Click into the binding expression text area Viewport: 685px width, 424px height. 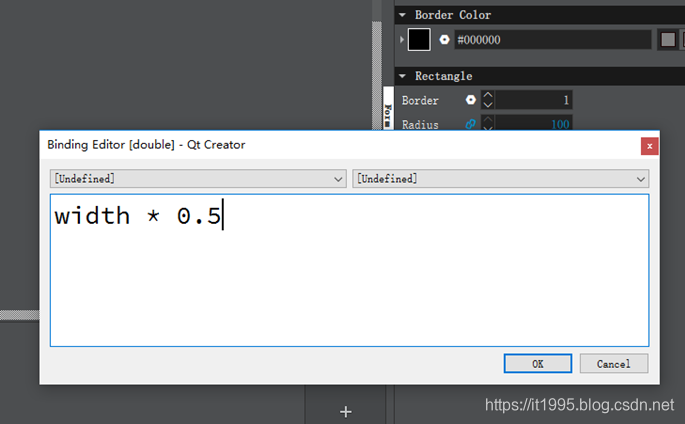(349, 270)
